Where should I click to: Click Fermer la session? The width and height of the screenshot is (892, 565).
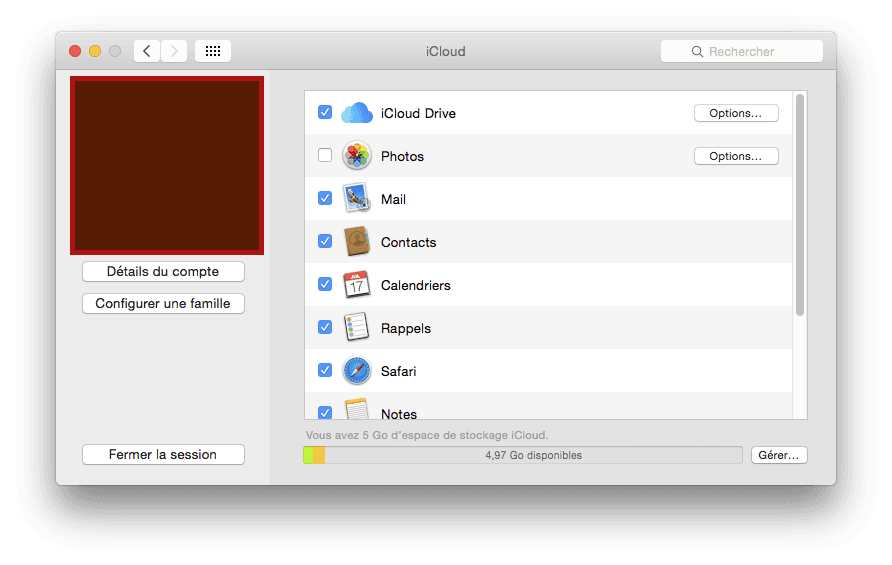point(163,455)
